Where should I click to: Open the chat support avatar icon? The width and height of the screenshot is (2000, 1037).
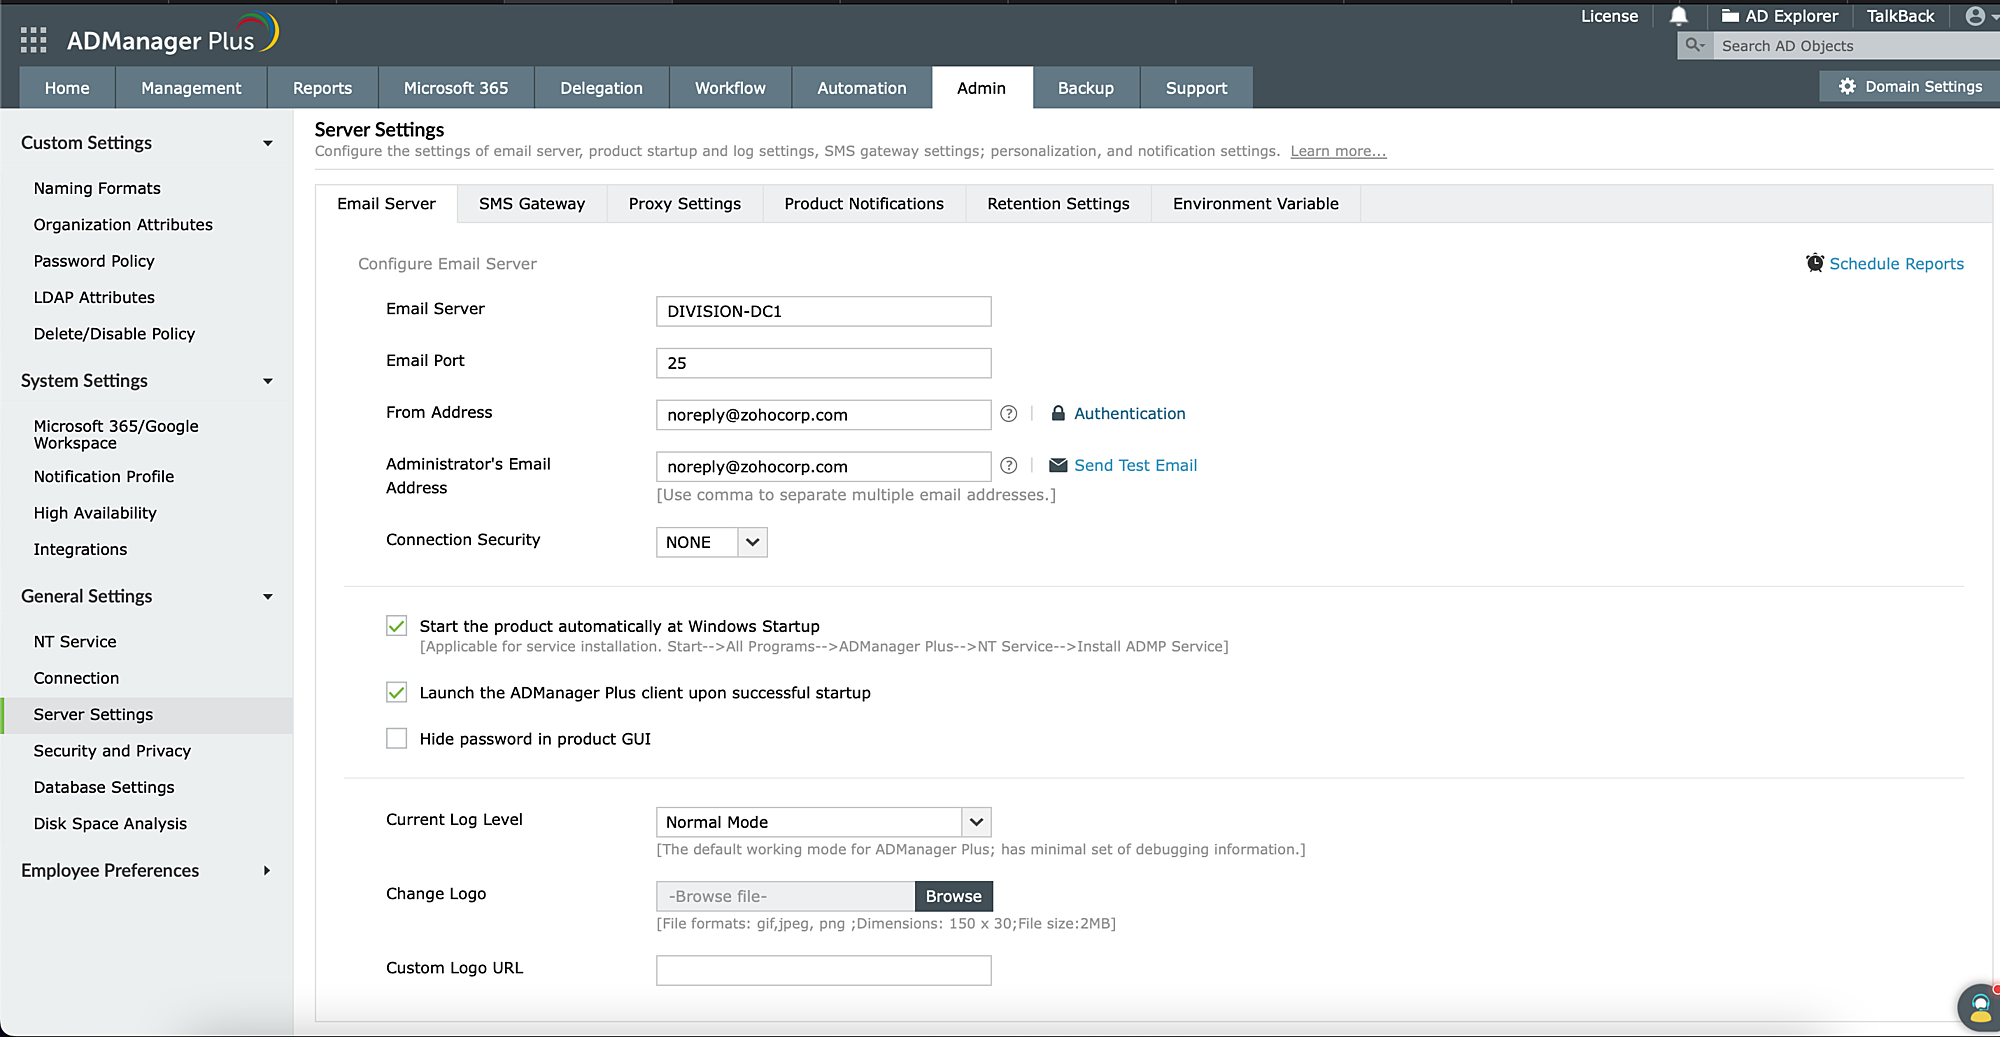coord(1979,1007)
